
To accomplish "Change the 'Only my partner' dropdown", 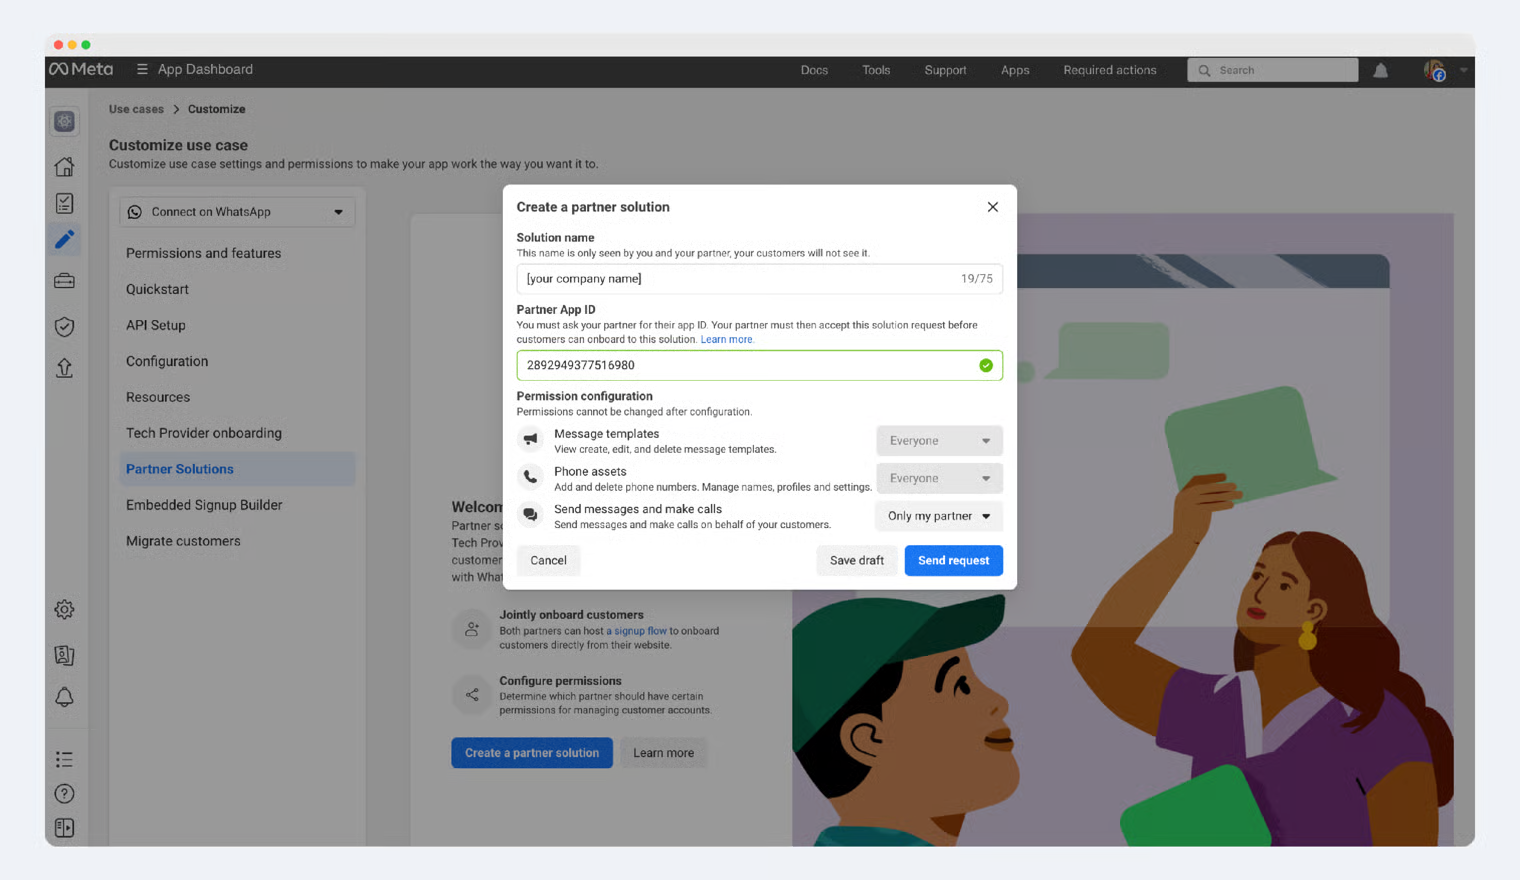I will 938,516.
